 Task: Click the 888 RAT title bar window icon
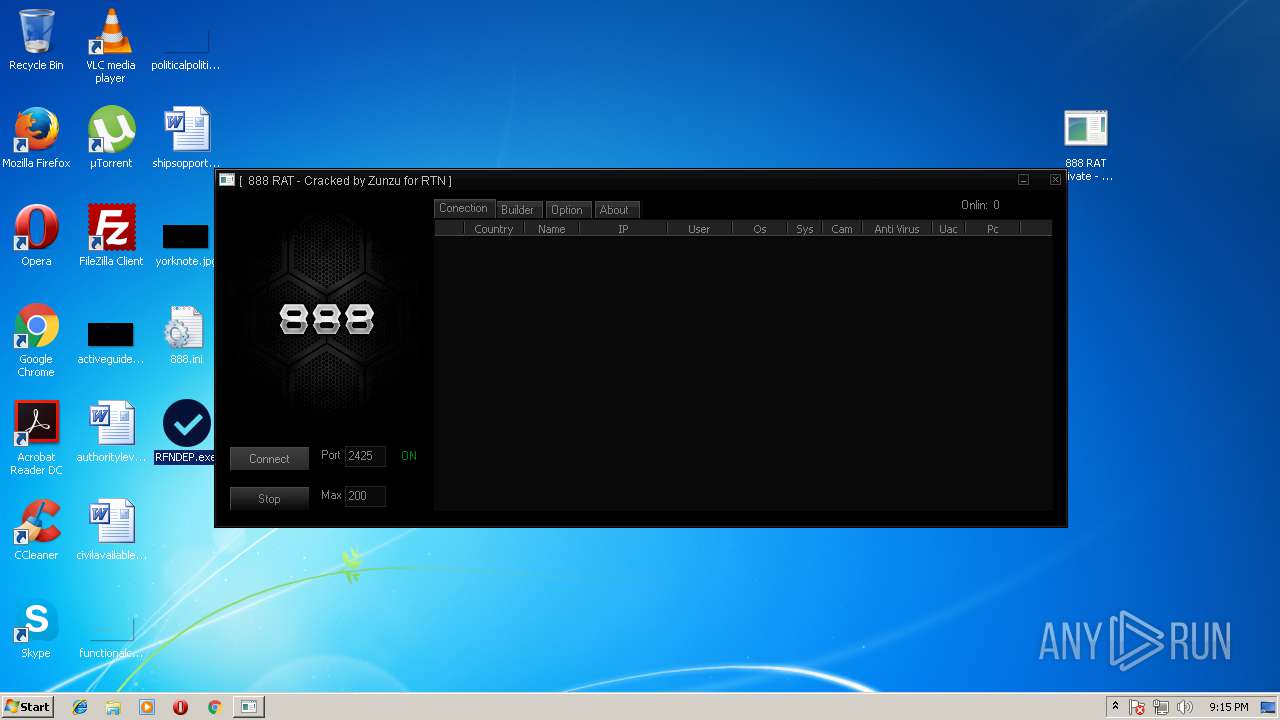(227, 180)
